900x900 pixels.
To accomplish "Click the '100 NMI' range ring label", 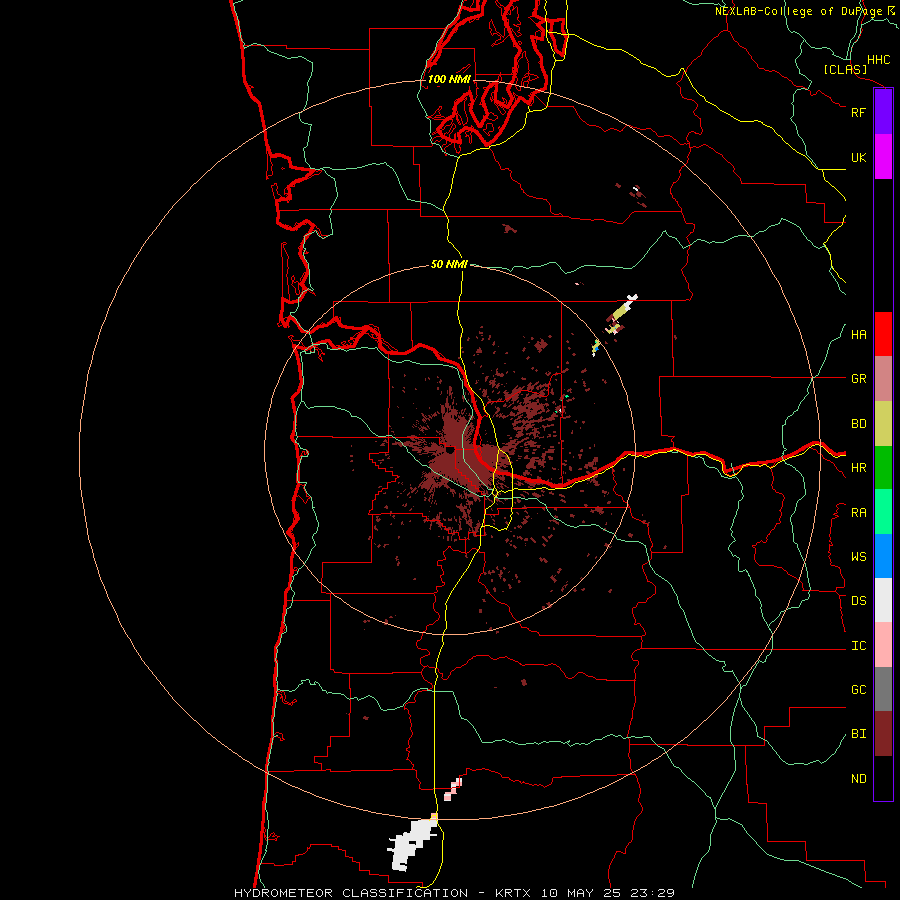I will click(449, 79).
